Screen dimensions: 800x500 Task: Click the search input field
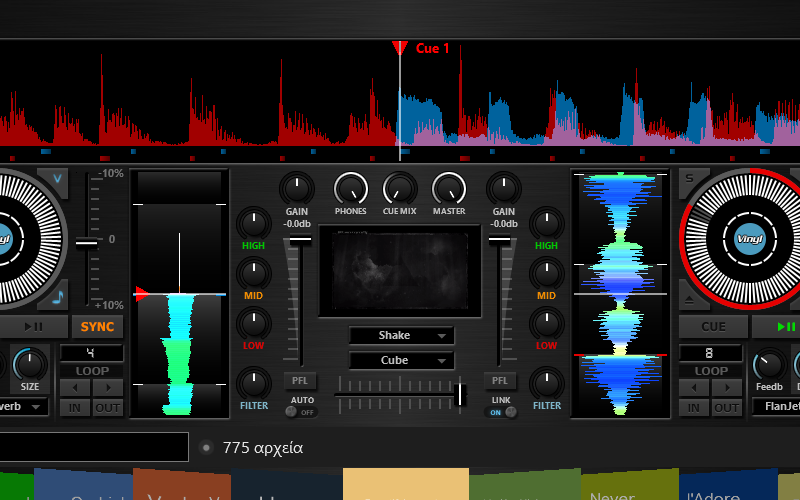[x=94, y=447]
